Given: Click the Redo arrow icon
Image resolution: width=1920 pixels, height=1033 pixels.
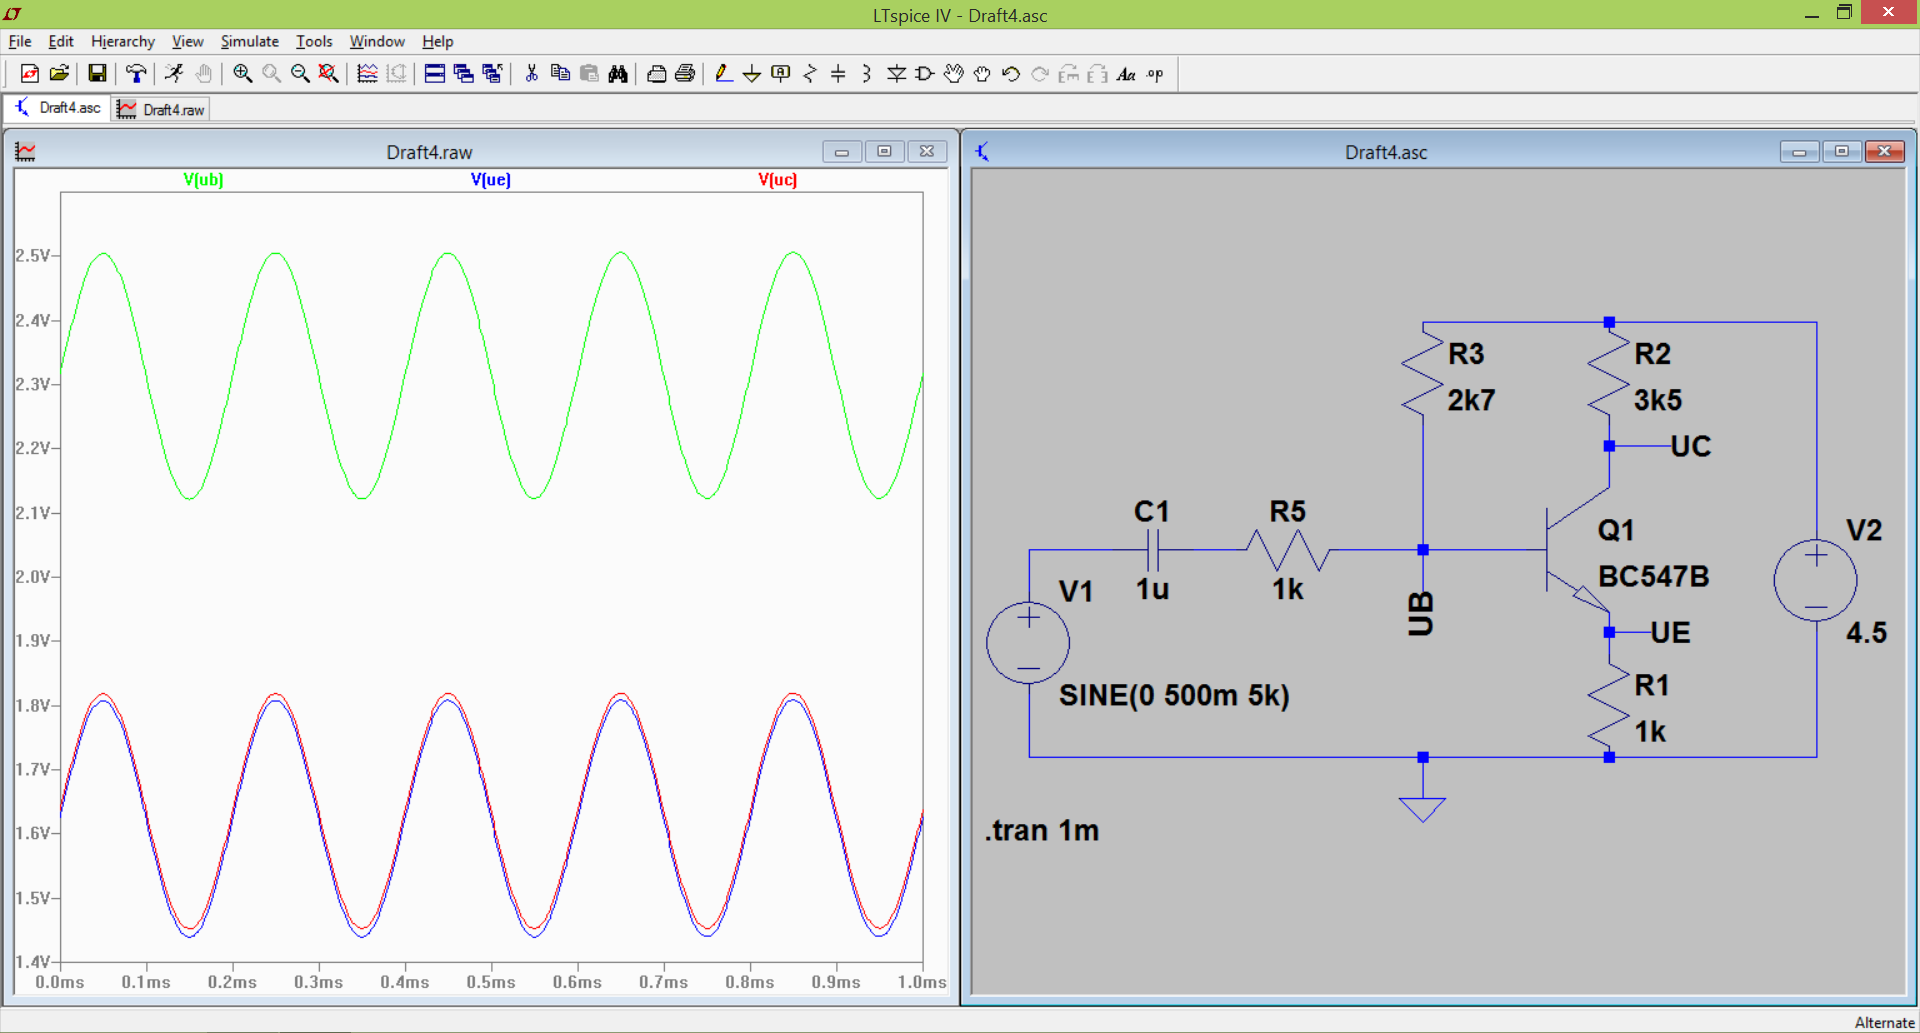Looking at the screenshot, I should pyautogui.click(x=1040, y=73).
